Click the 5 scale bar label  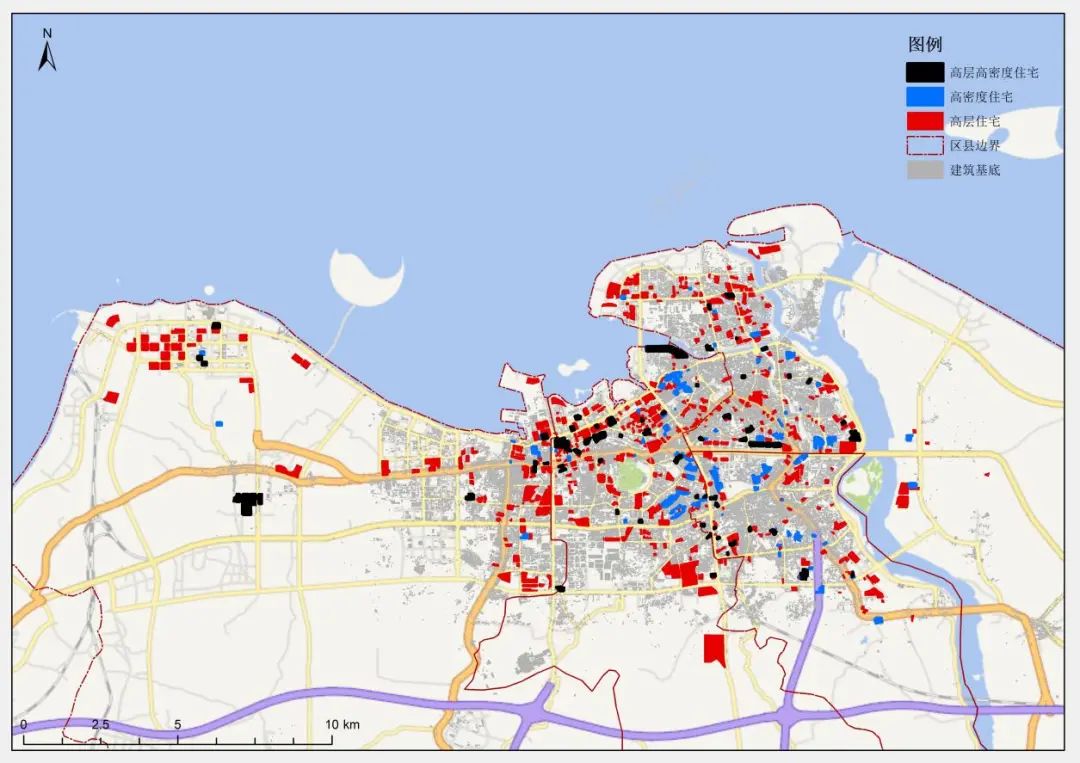pyautogui.click(x=178, y=724)
